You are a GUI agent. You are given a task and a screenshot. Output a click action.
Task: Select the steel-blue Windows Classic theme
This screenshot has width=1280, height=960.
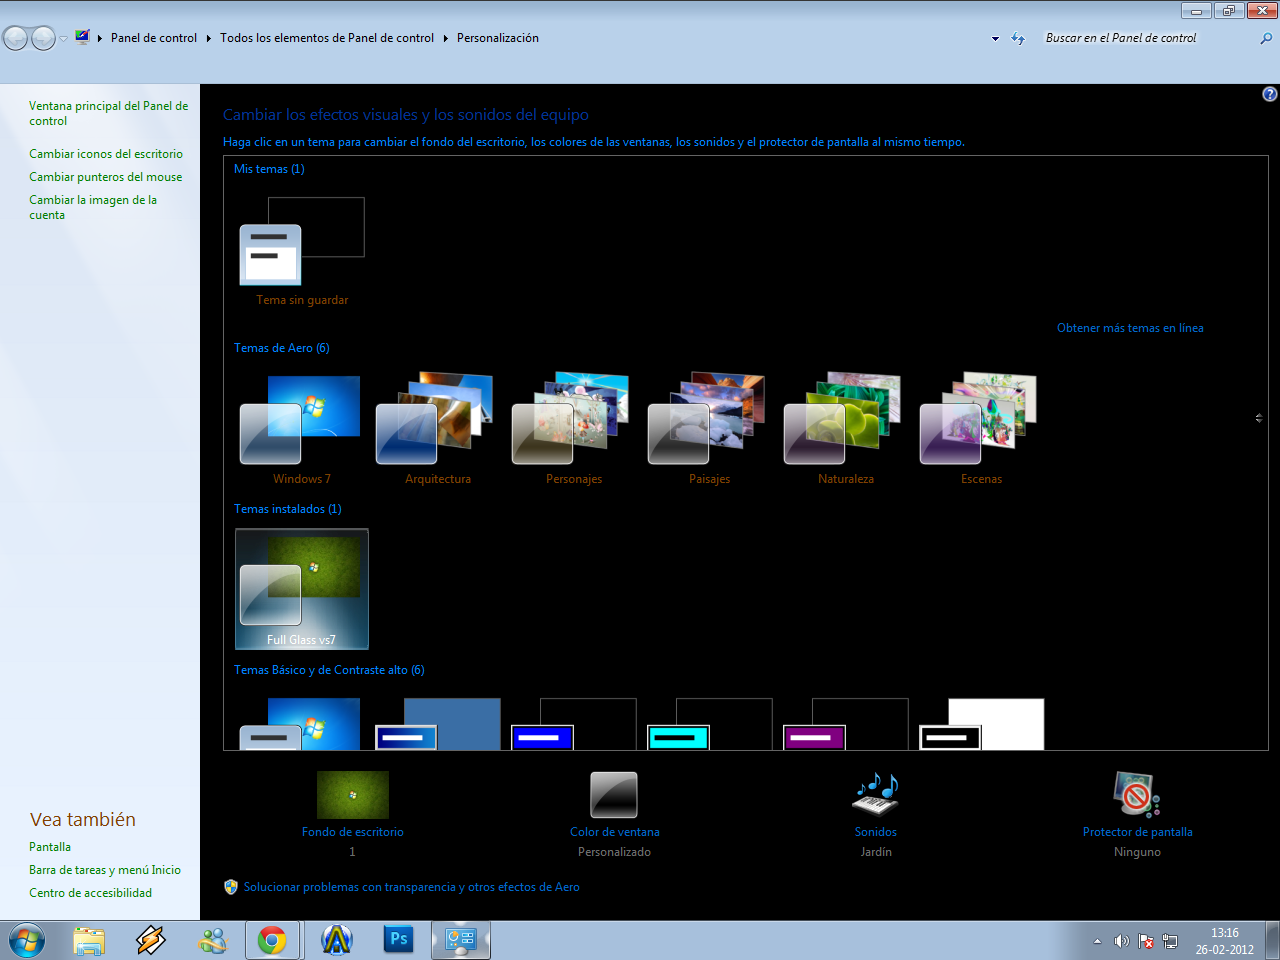click(437, 724)
